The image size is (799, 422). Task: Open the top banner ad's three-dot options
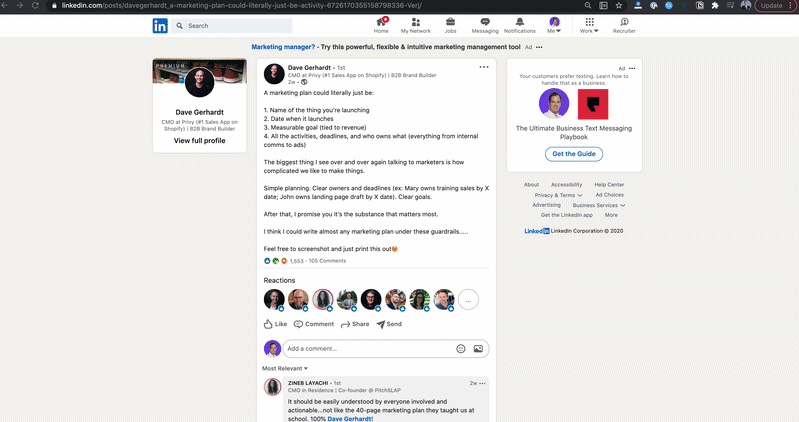539,47
